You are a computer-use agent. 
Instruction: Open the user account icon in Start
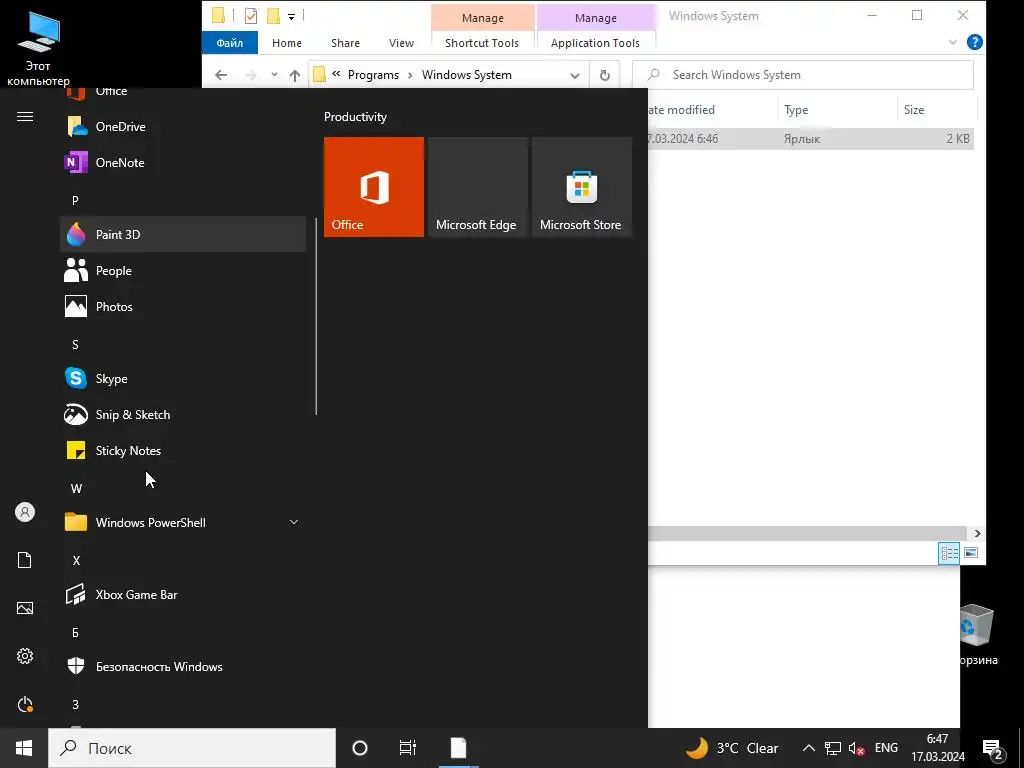coord(25,512)
